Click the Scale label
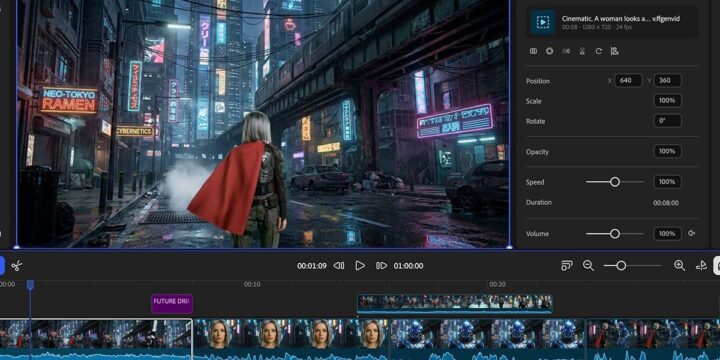The image size is (720, 360). click(534, 101)
